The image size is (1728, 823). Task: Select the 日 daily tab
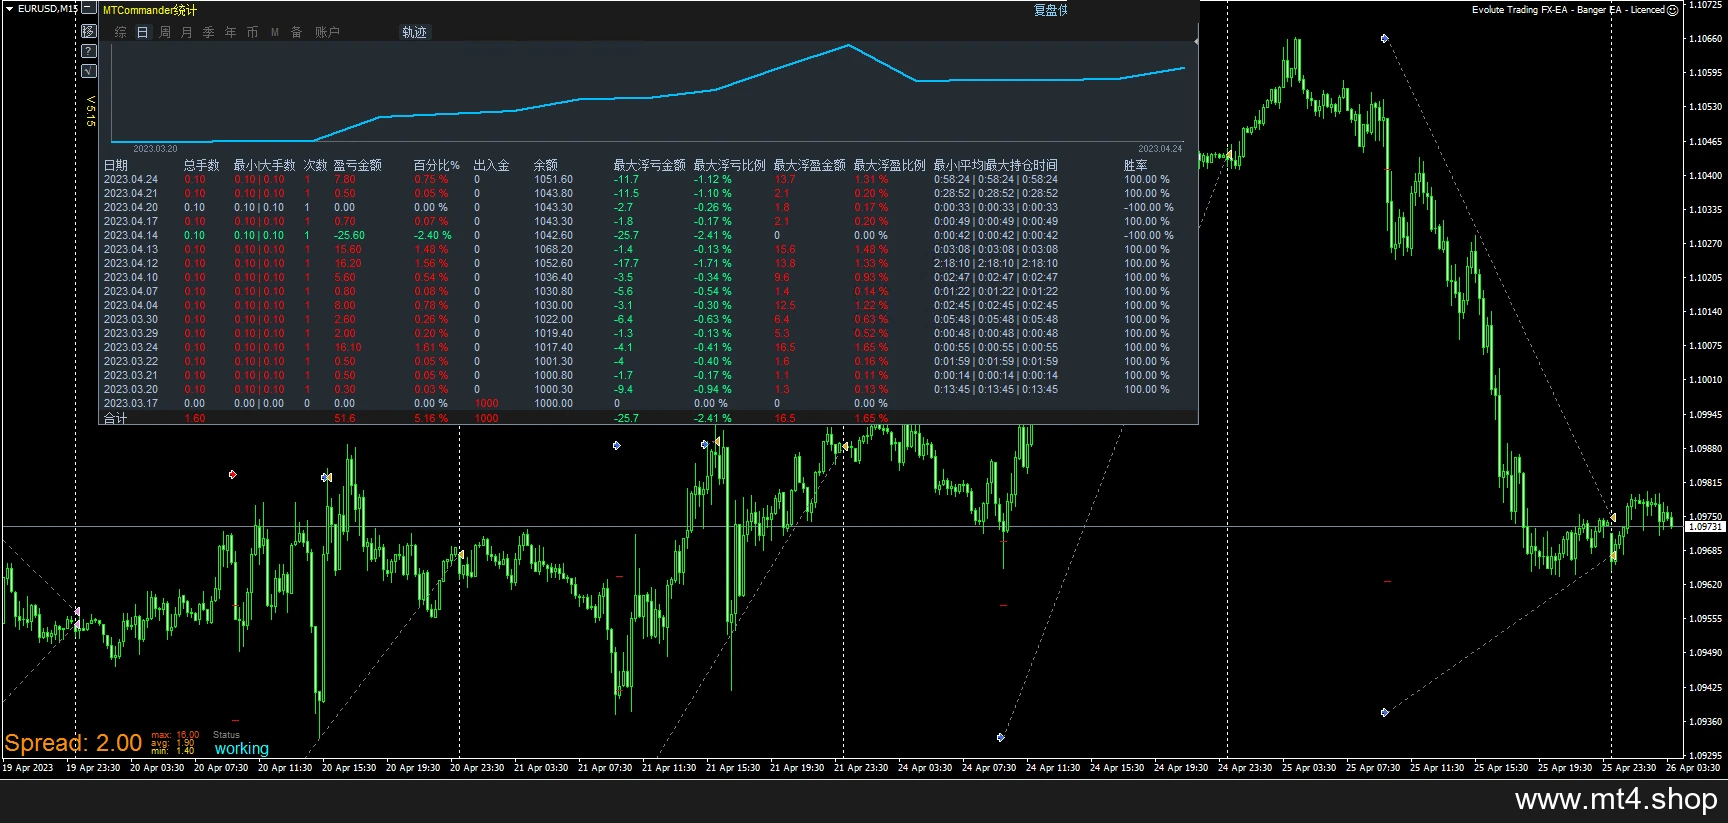coord(143,32)
